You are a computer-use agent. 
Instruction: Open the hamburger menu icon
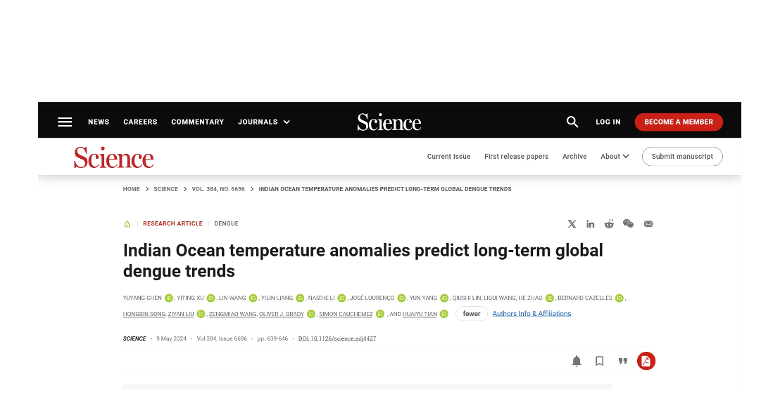(x=65, y=122)
